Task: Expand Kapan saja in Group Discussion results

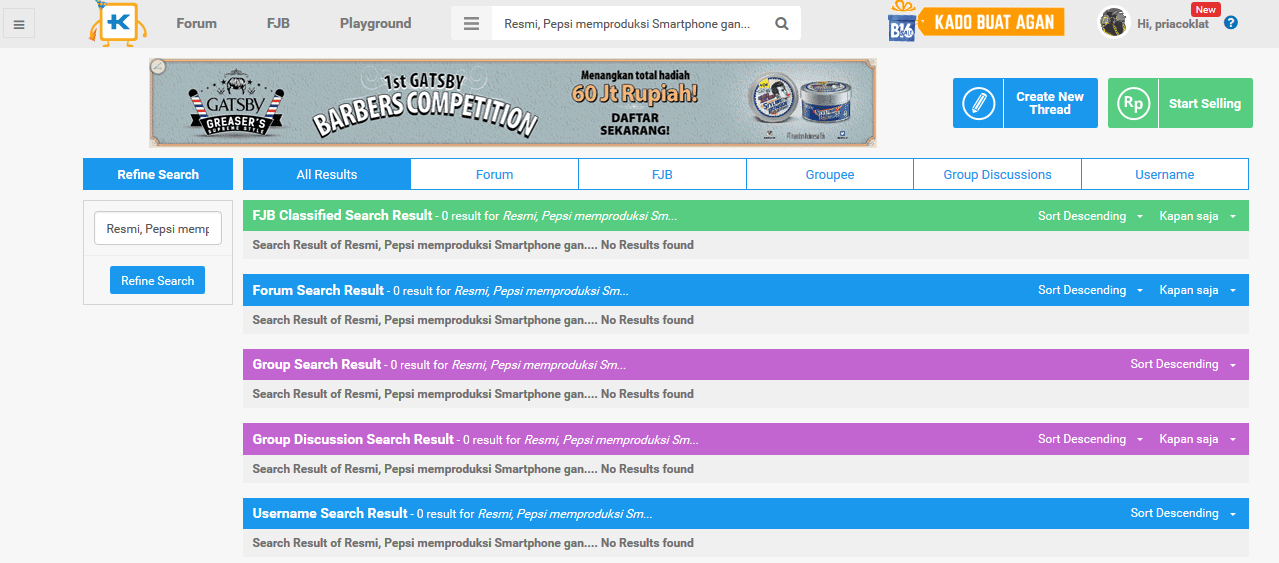Action: pos(1197,439)
